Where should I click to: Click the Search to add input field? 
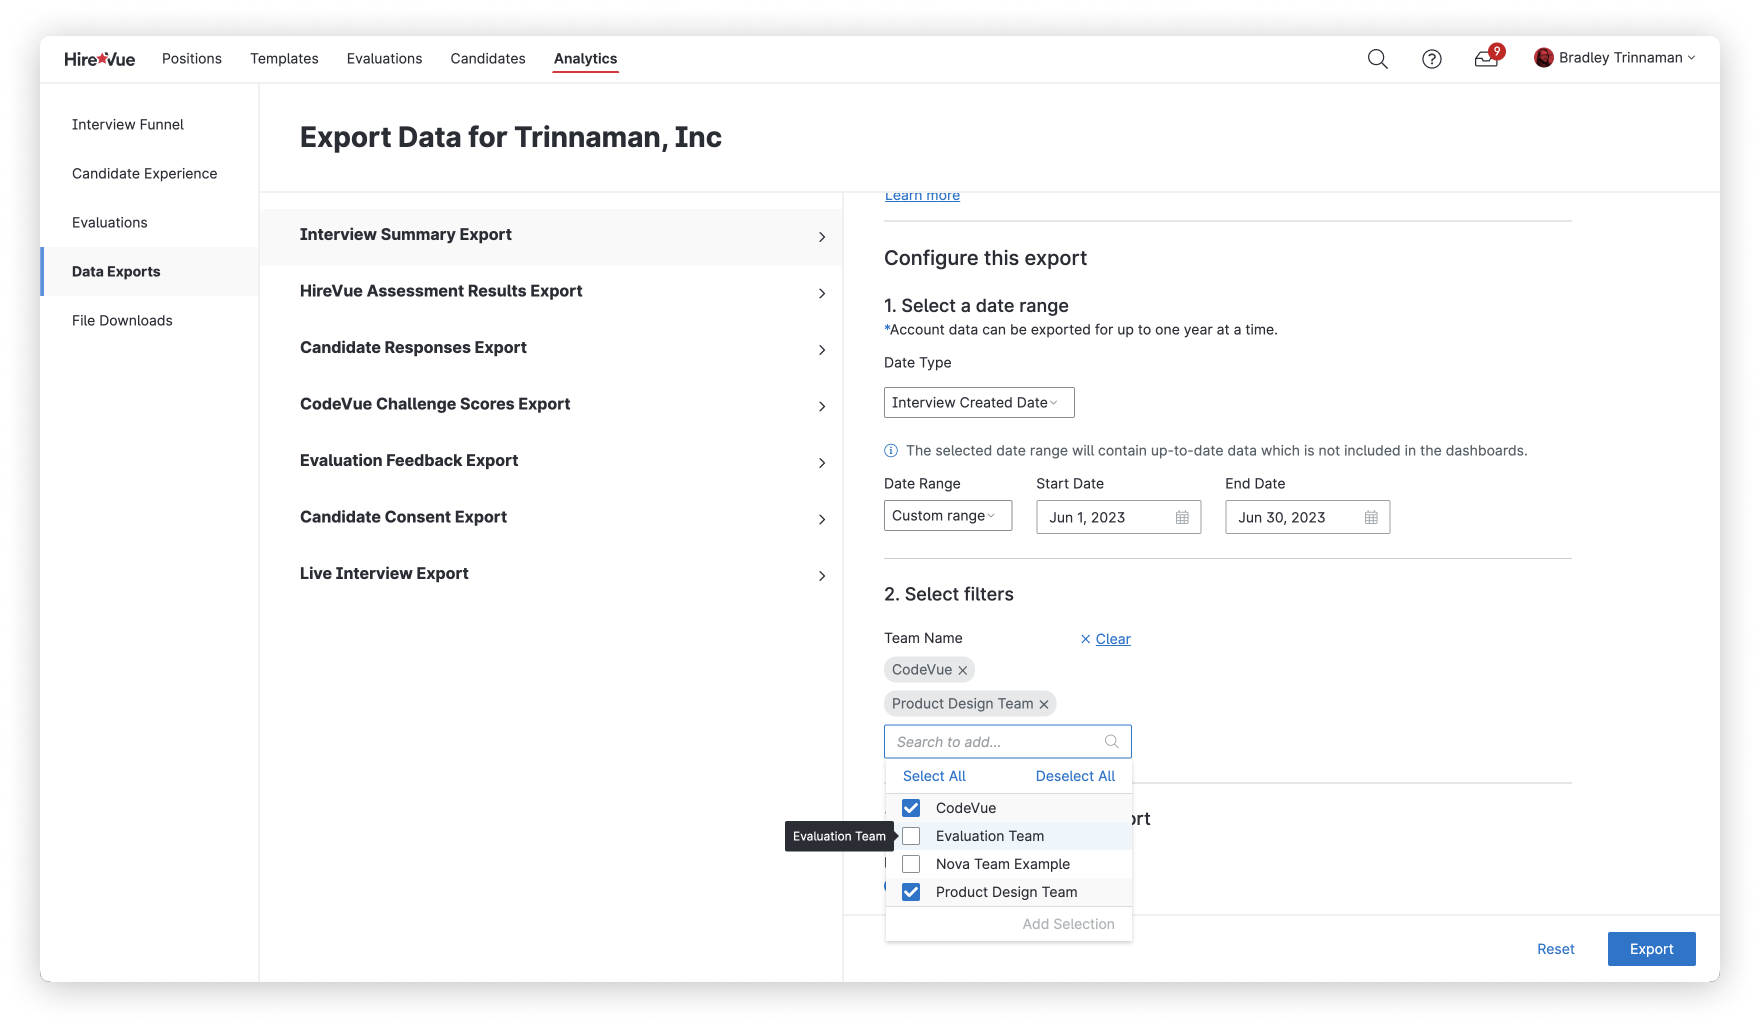[x=1008, y=742]
